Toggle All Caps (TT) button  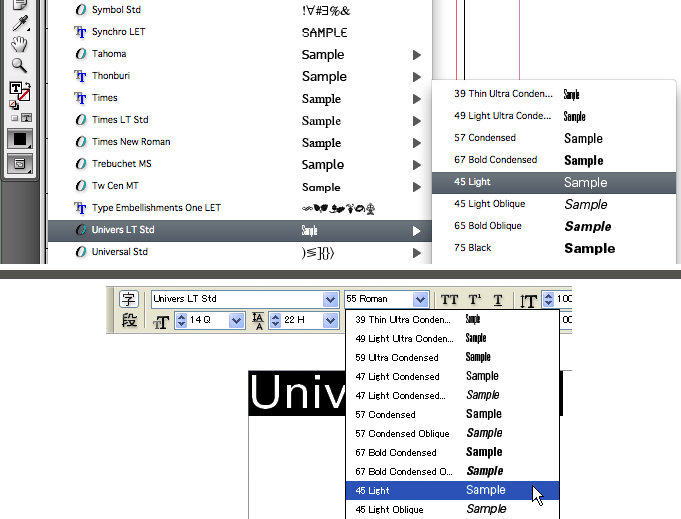(450, 300)
